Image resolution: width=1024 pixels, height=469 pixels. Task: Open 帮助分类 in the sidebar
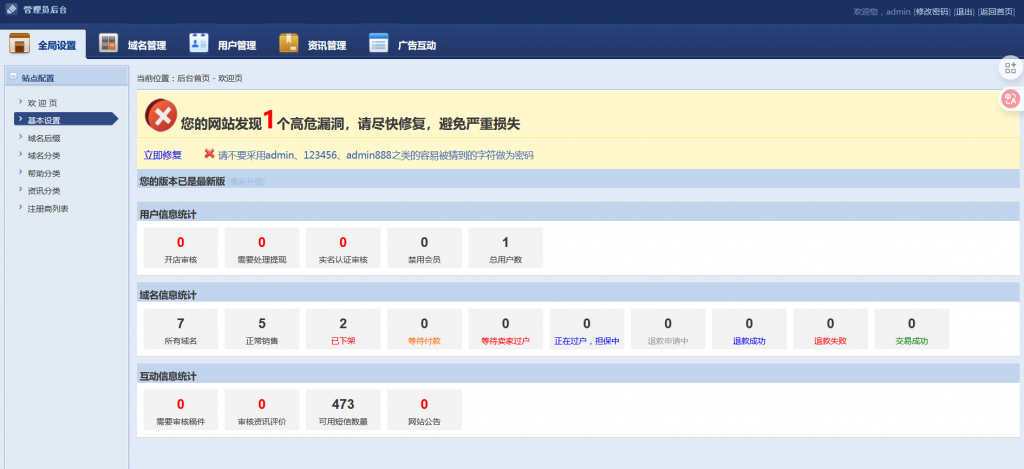pos(44,173)
